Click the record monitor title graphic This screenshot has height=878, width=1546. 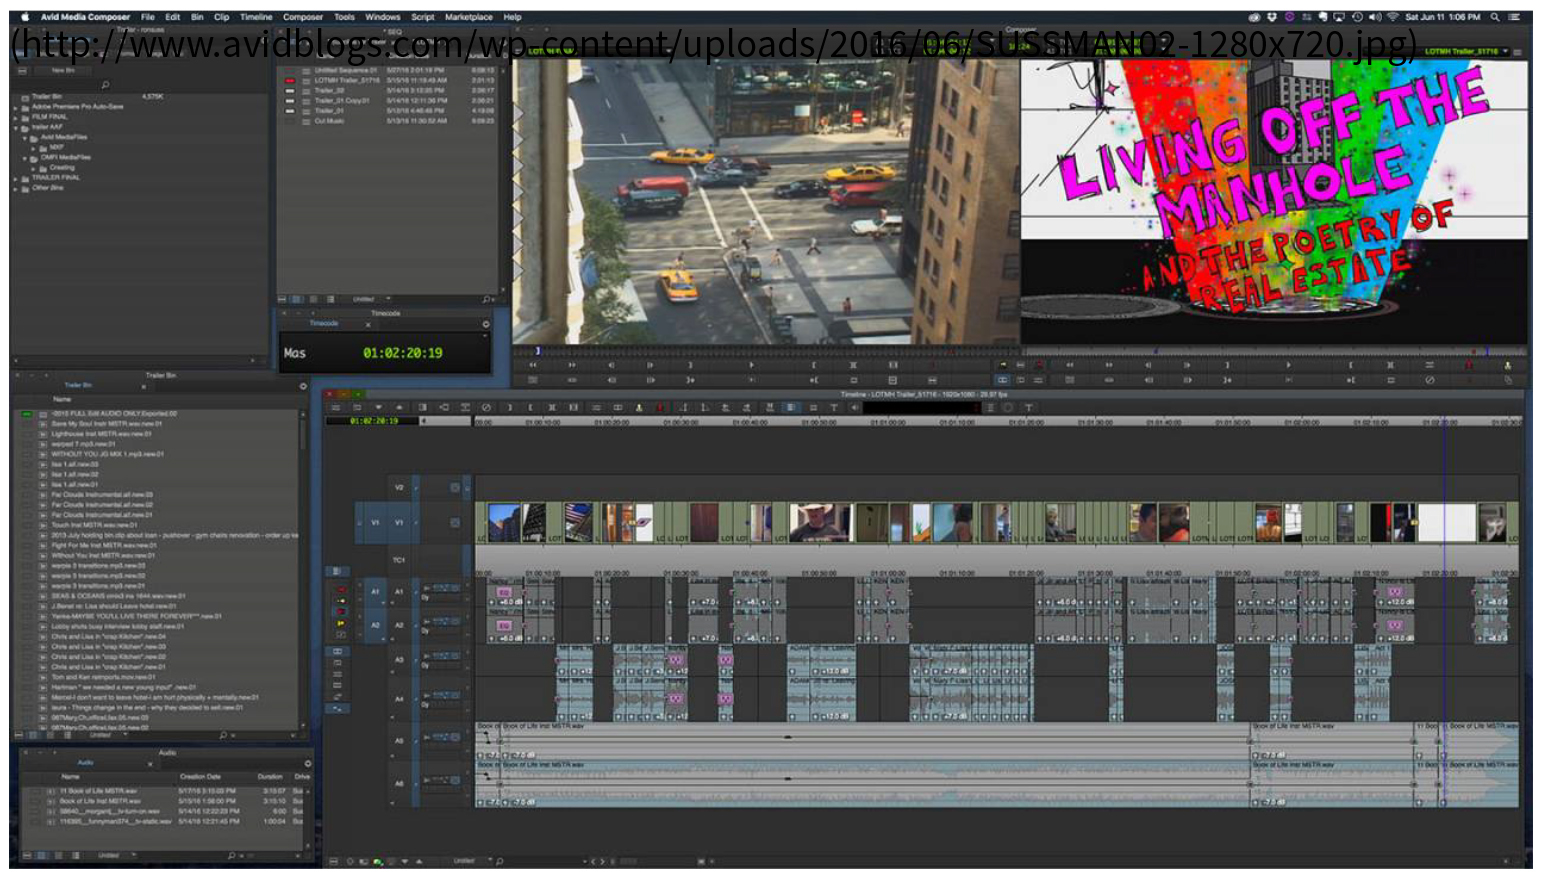1274,200
